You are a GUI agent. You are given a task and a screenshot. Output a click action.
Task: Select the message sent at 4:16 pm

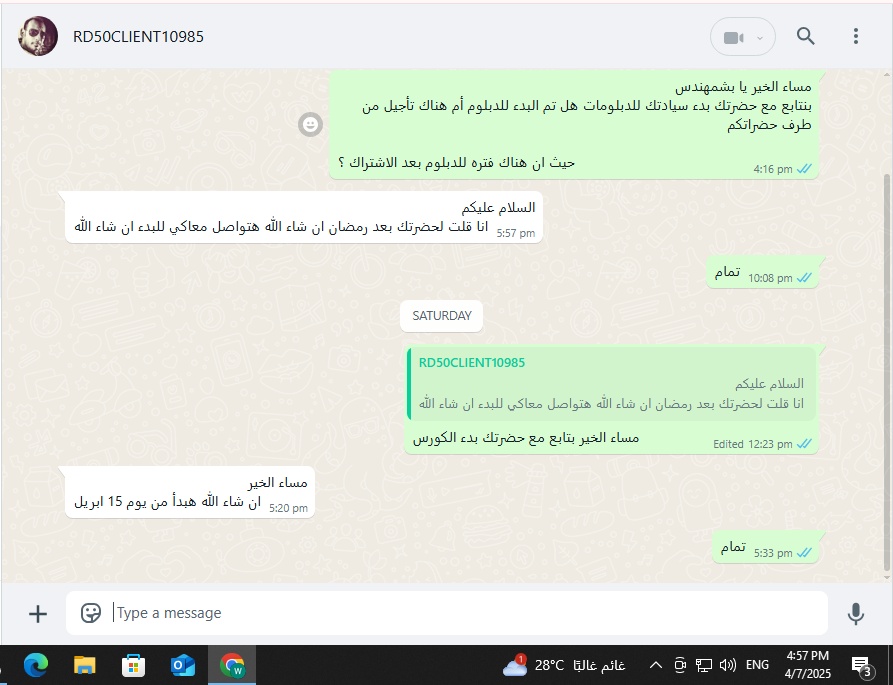tap(574, 125)
